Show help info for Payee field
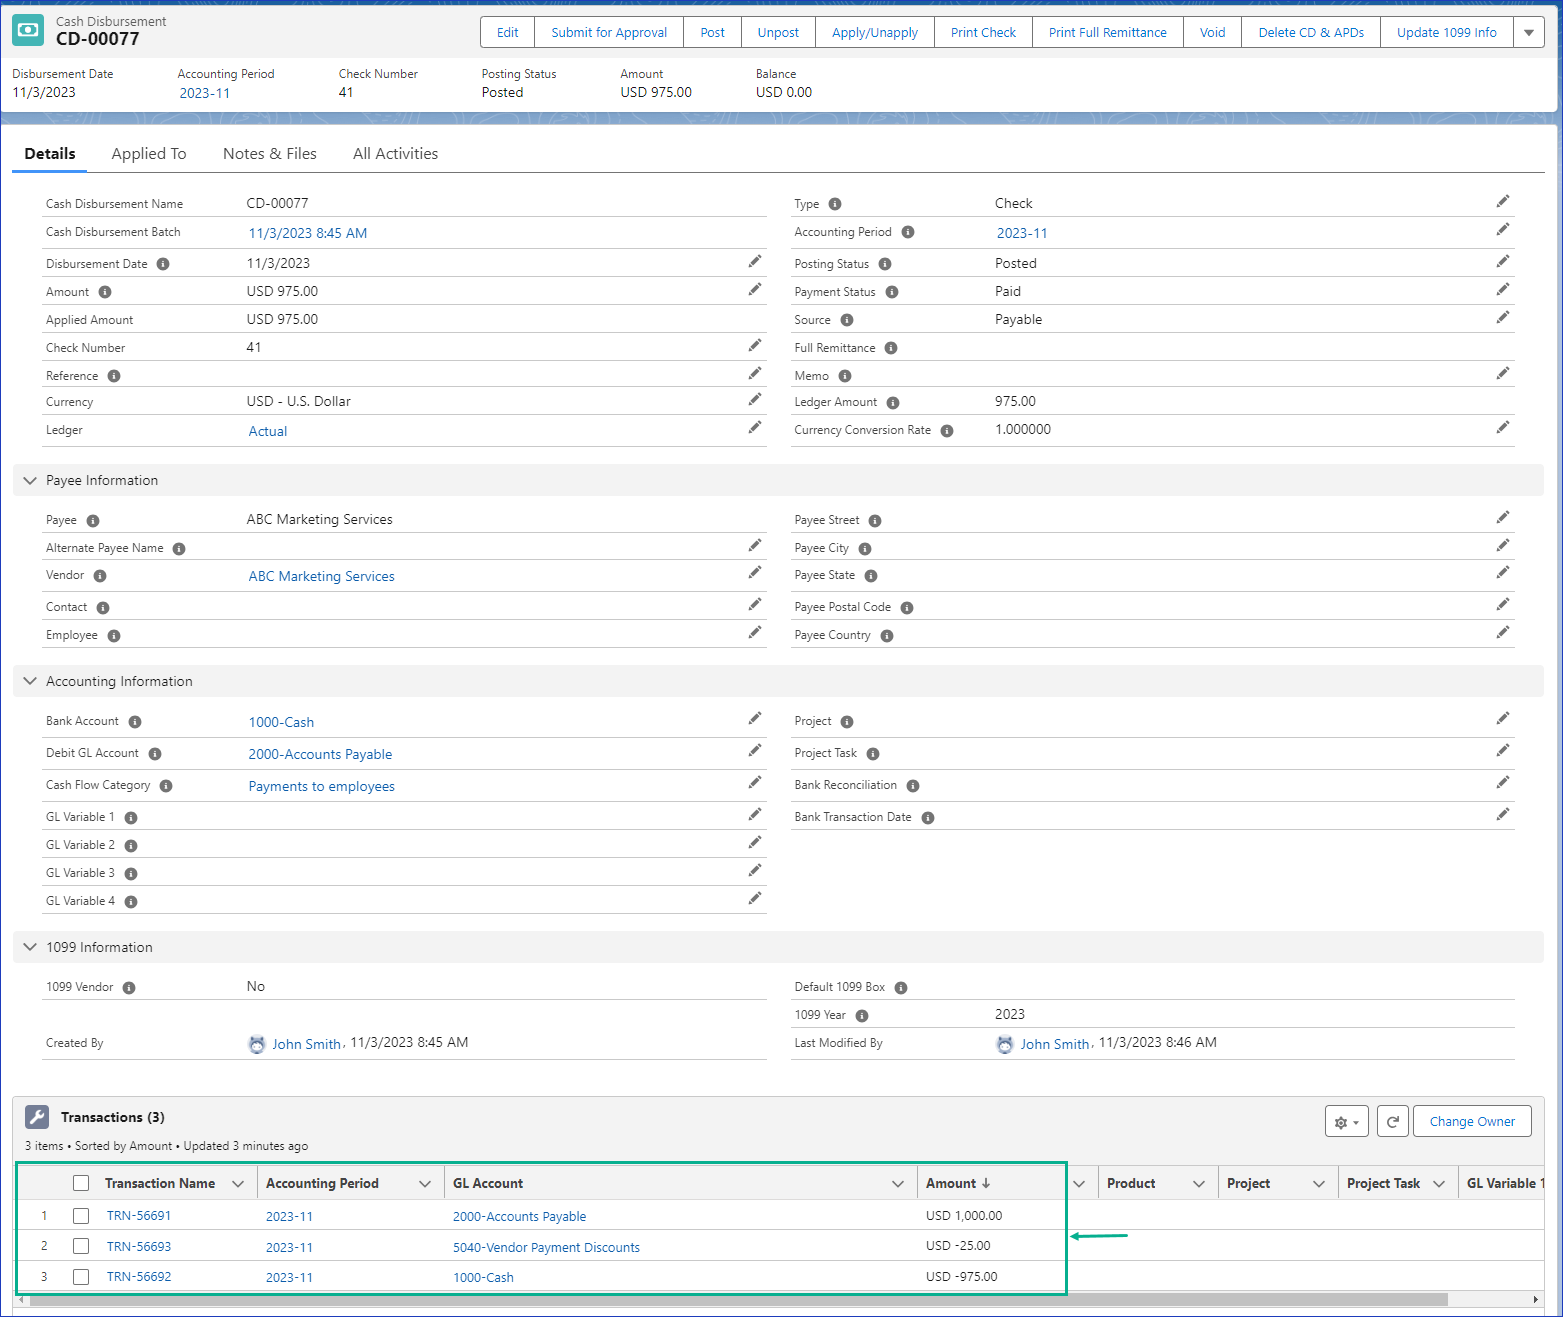Image resolution: width=1563 pixels, height=1317 pixels. (x=93, y=521)
